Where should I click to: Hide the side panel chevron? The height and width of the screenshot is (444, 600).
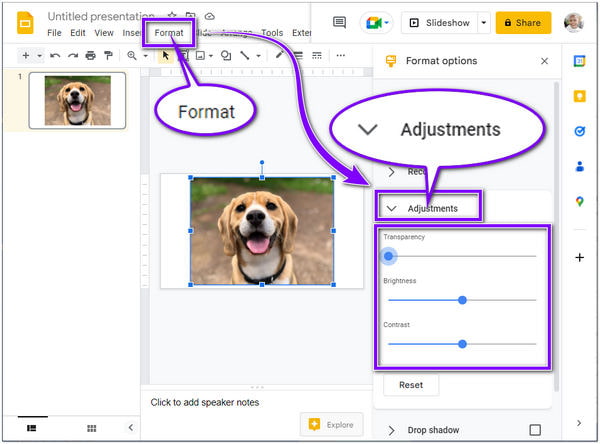579,423
